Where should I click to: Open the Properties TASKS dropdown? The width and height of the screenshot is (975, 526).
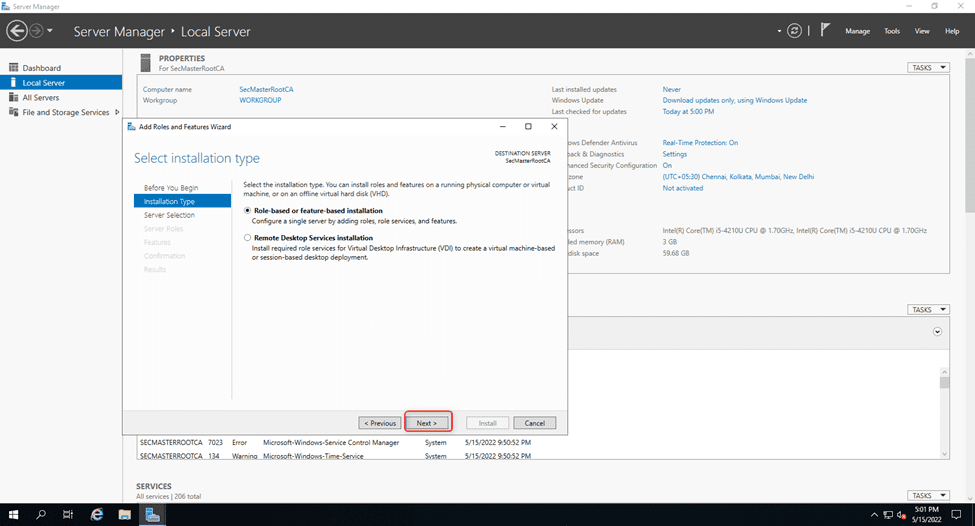pos(928,68)
